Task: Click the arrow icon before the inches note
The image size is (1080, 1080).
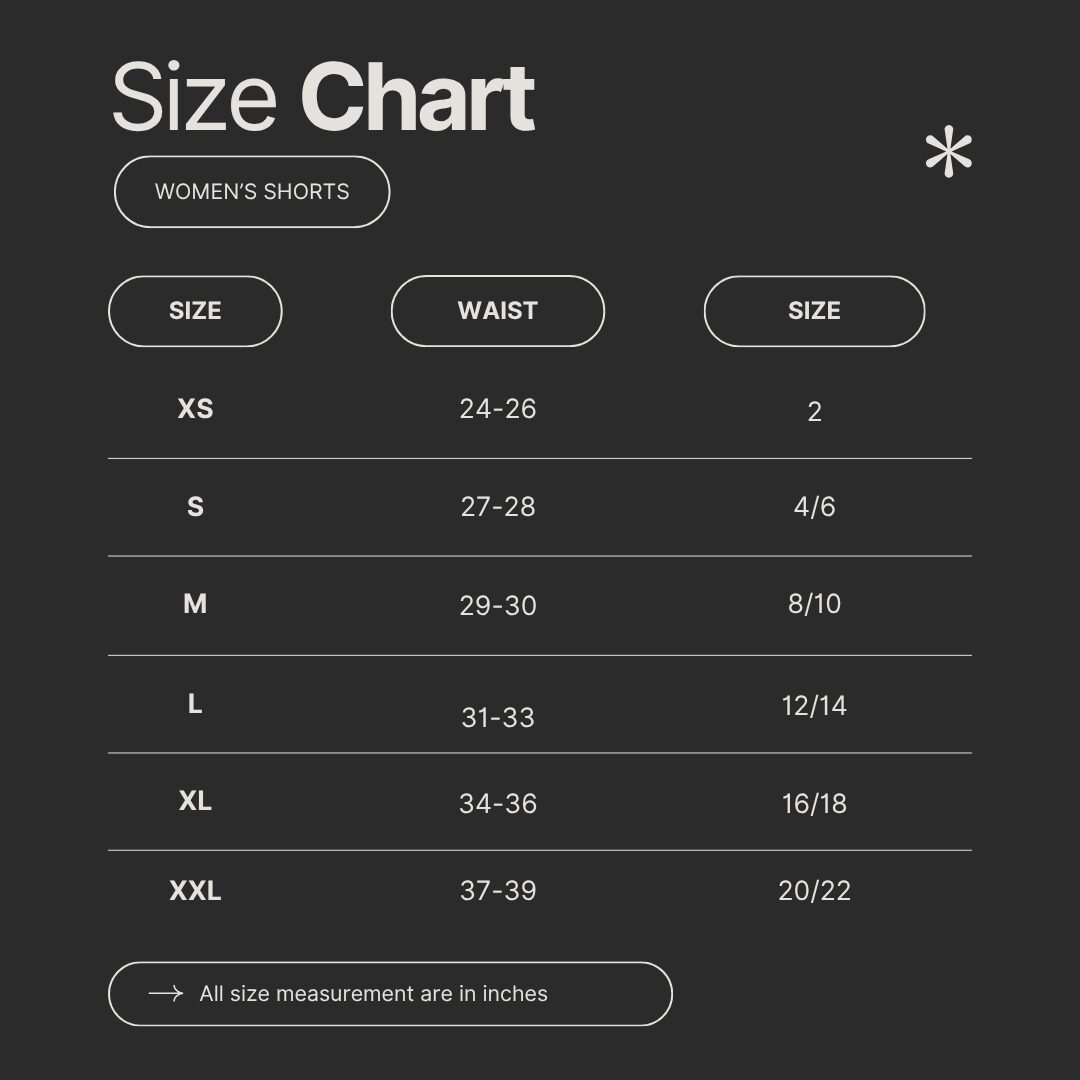Action: [165, 993]
